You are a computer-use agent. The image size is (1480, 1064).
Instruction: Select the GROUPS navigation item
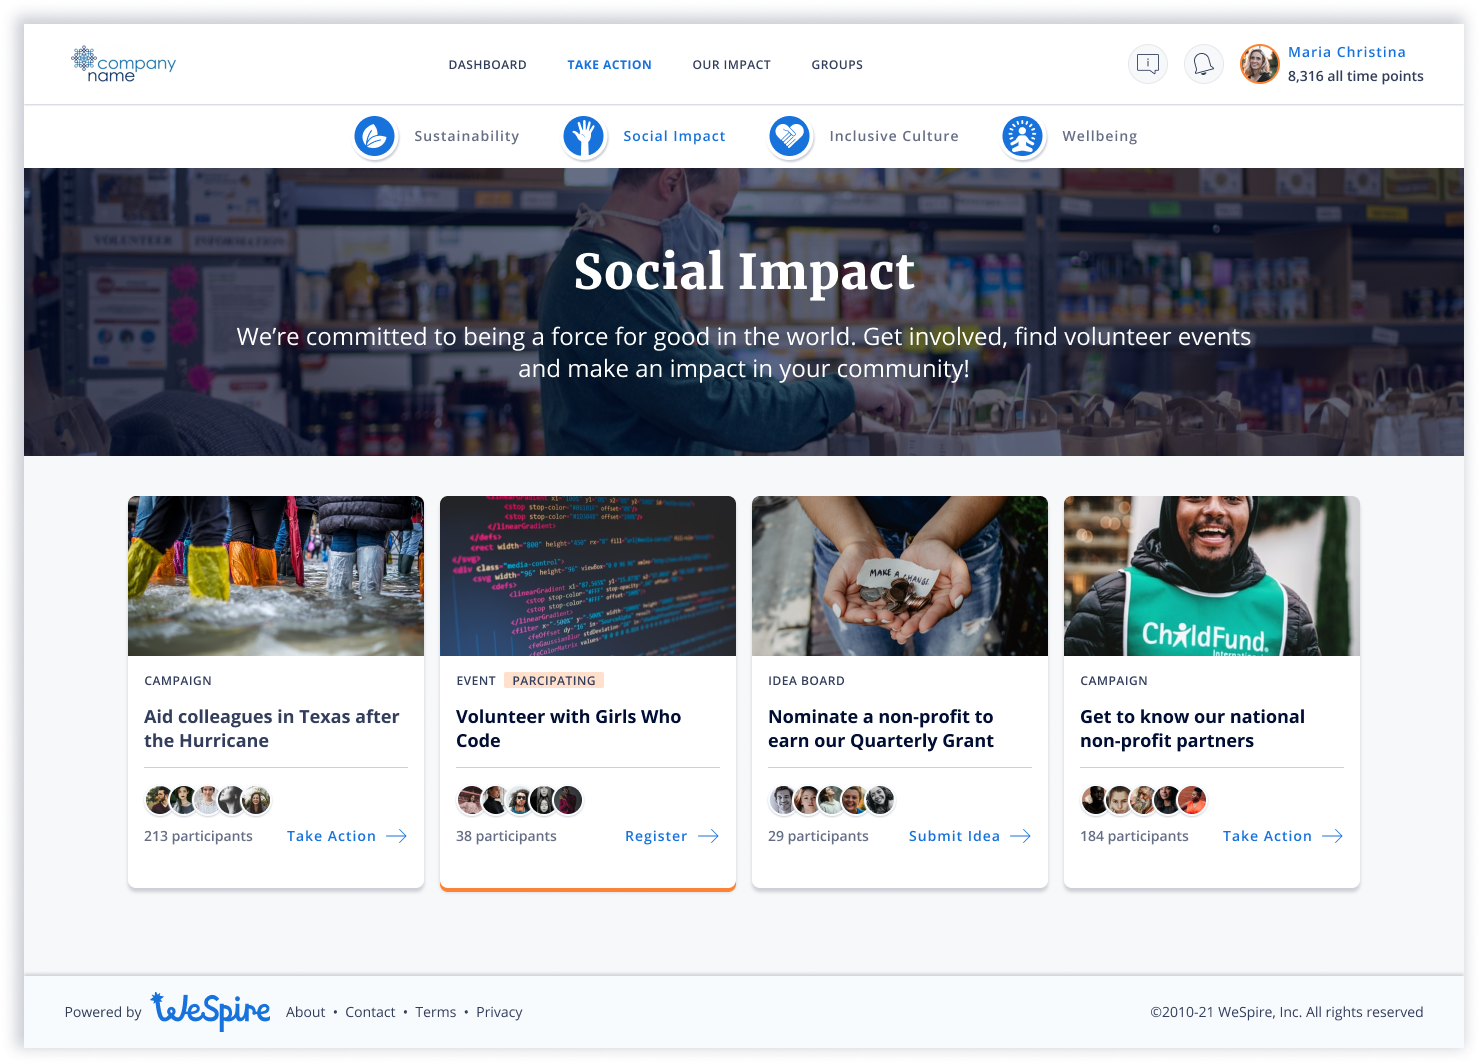pyautogui.click(x=837, y=64)
